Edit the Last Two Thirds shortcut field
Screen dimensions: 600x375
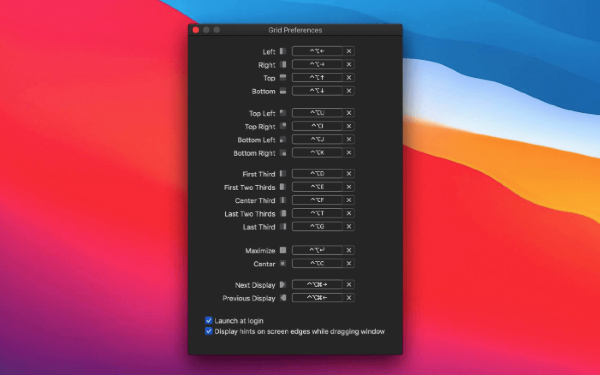[317, 213]
